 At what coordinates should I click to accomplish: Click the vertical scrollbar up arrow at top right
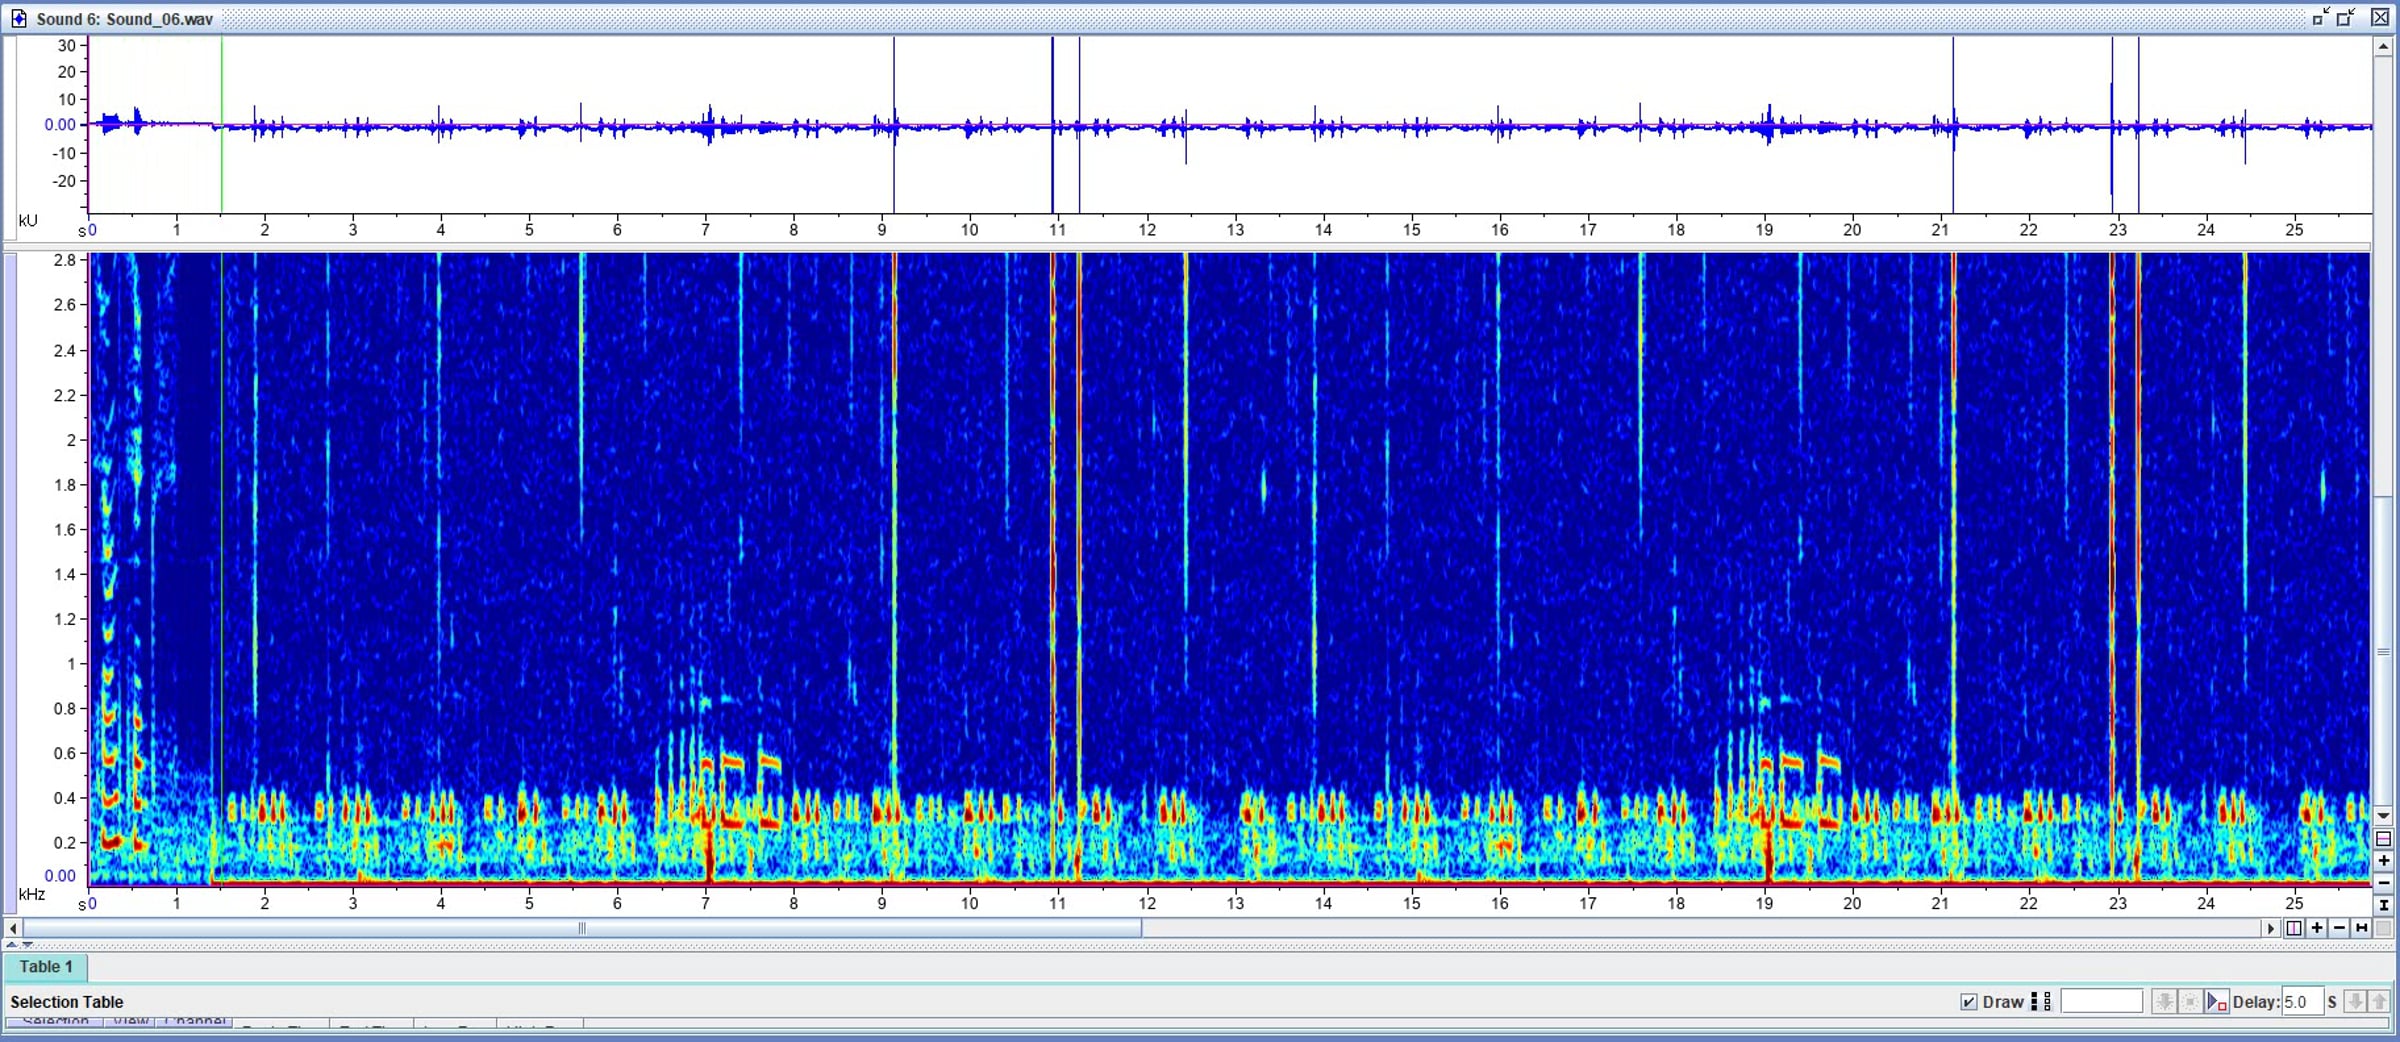[x=2383, y=47]
